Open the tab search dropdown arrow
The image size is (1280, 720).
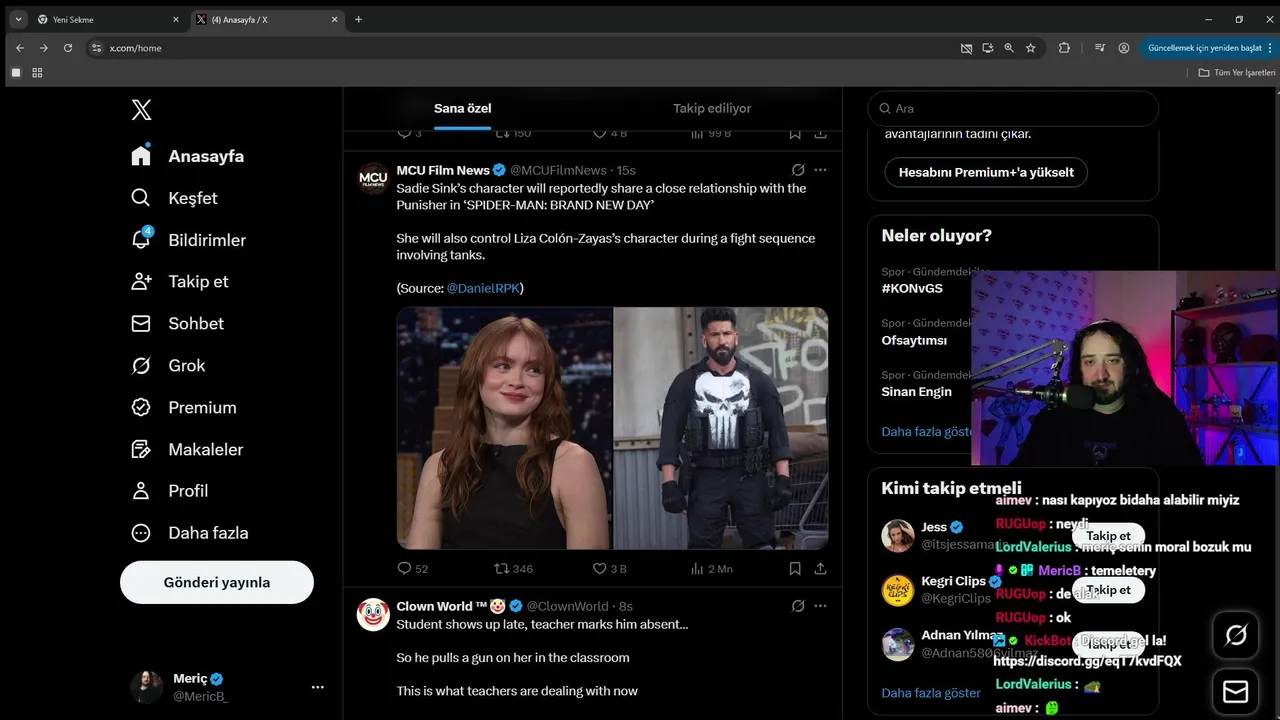click(18, 19)
